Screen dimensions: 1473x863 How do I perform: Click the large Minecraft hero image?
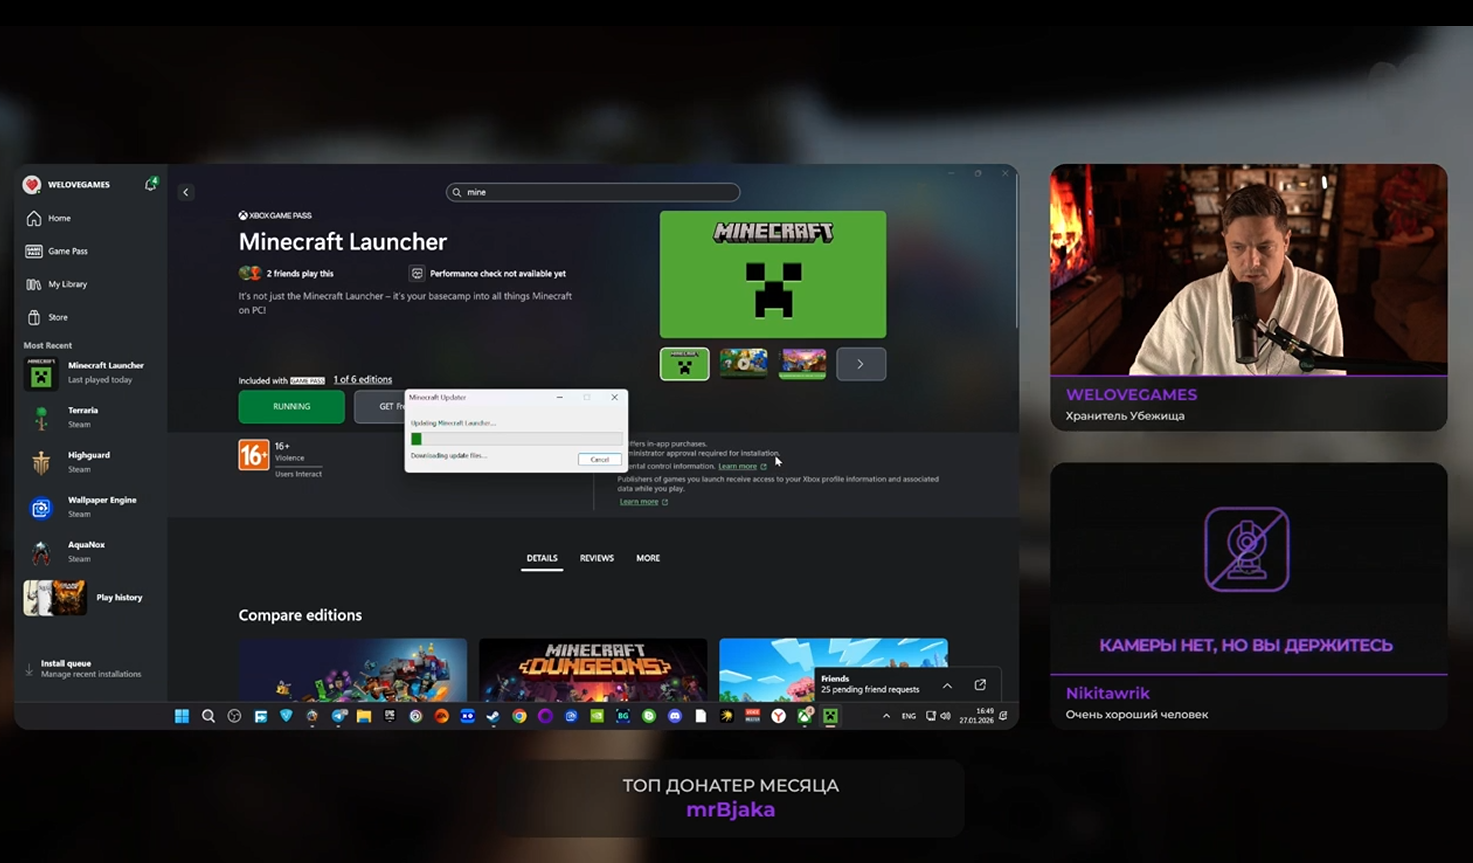(773, 274)
